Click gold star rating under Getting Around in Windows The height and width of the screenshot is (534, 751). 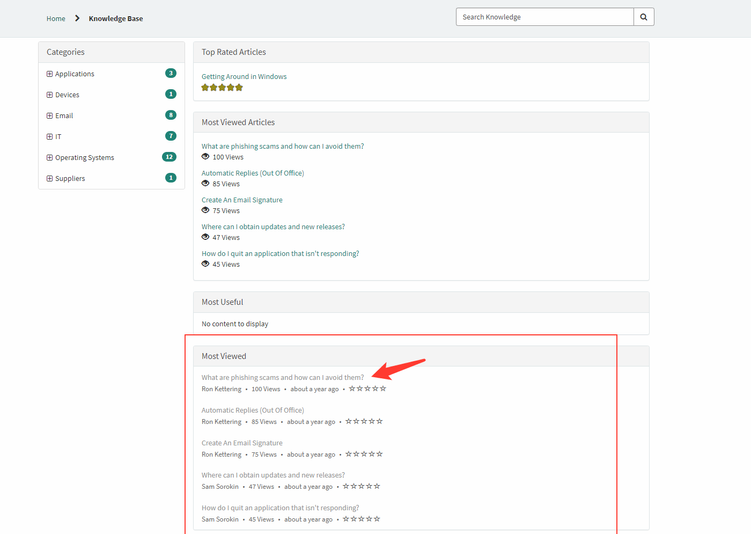pos(222,88)
